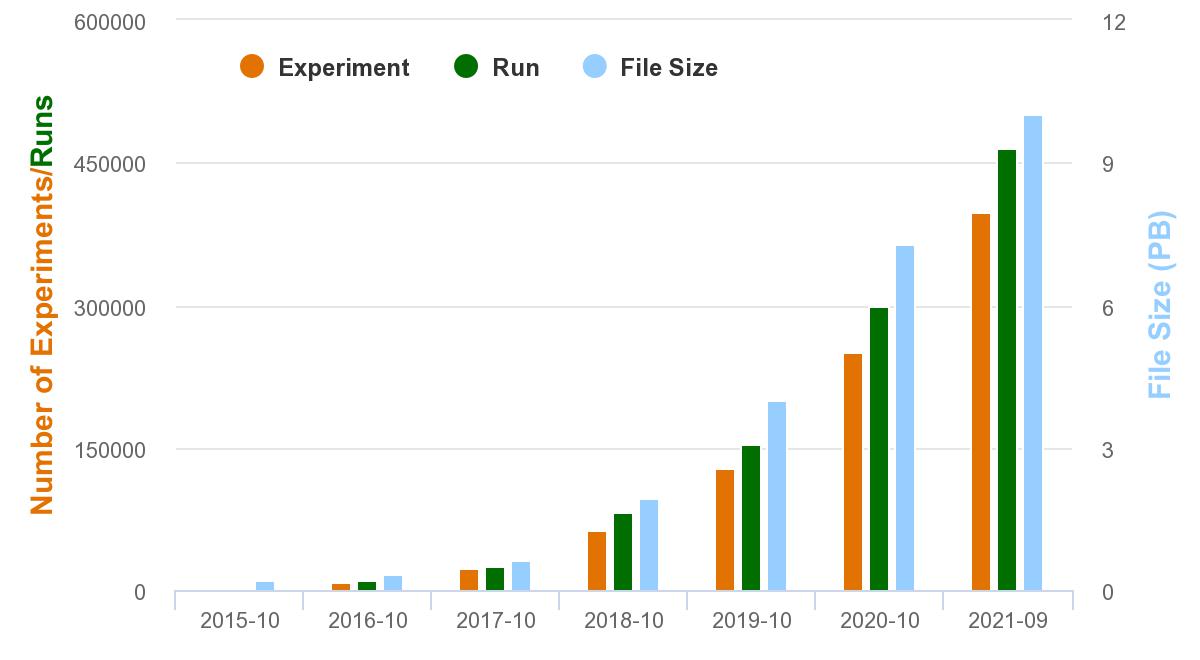Viewport: 1200px width, 660px height.
Task: Select the 2021-09 File Size bar
Action: (1033, 353)
